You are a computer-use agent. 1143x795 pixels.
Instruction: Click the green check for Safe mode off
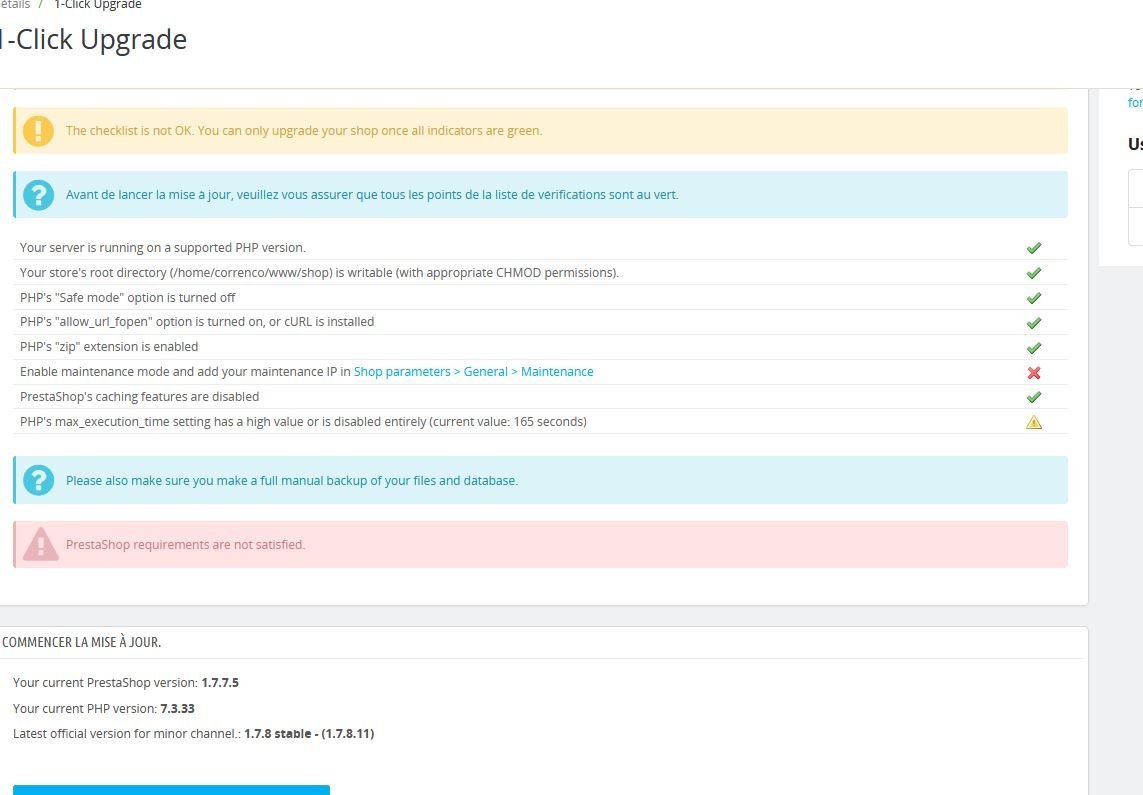click(x=1034, y=298)
